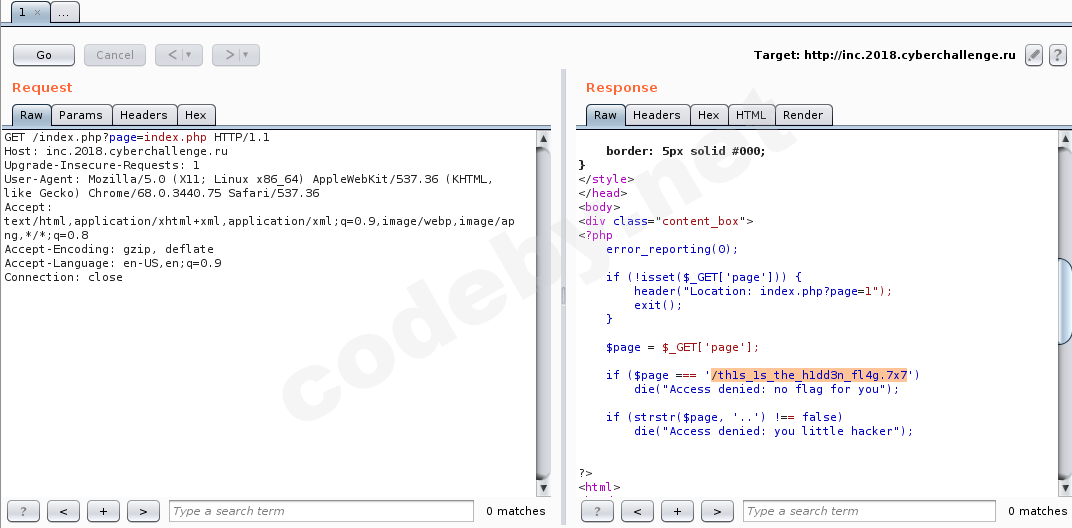Click the Upgrade-Insecure-Requests header line
This screenshot has height=528, width=1072.
pyautogui.click(x=102, y=166)
